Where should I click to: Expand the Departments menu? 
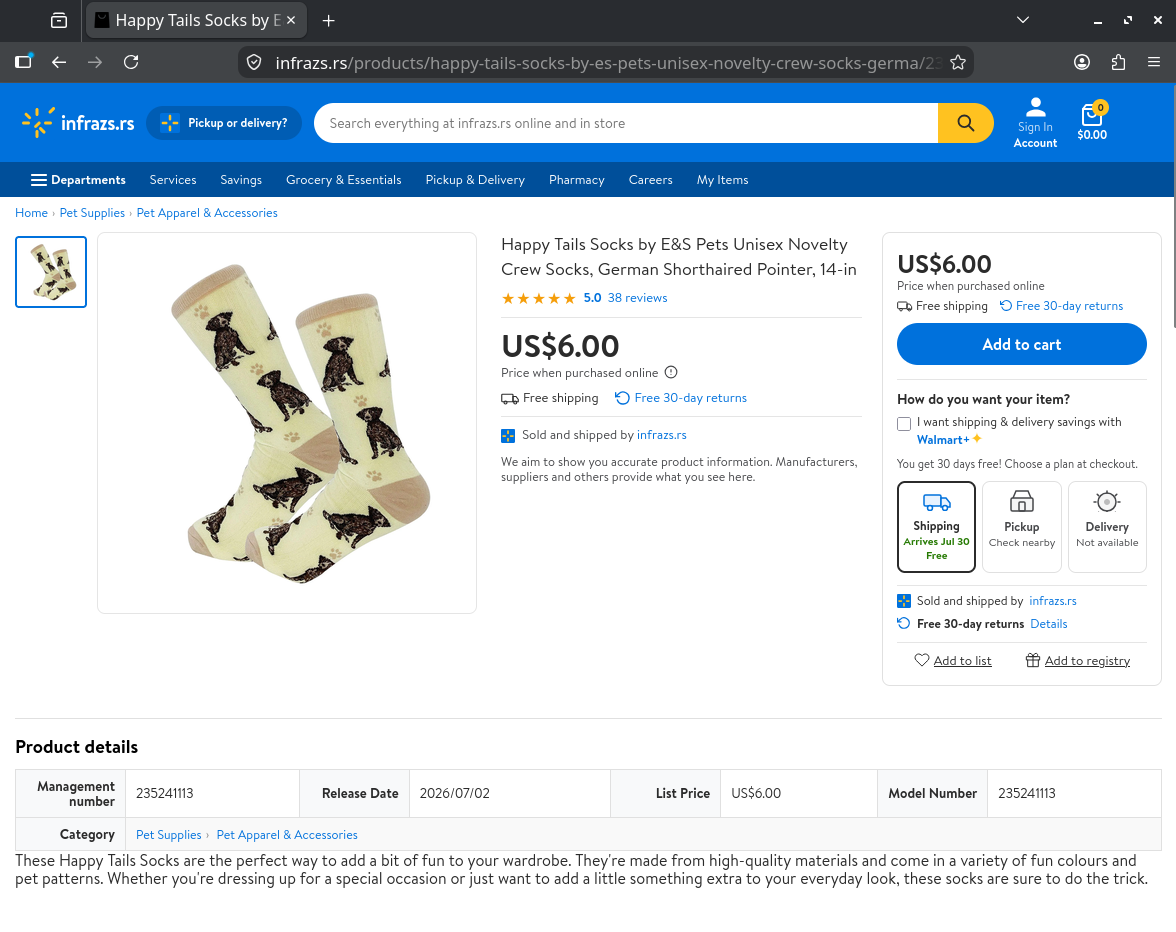(78, 180)
